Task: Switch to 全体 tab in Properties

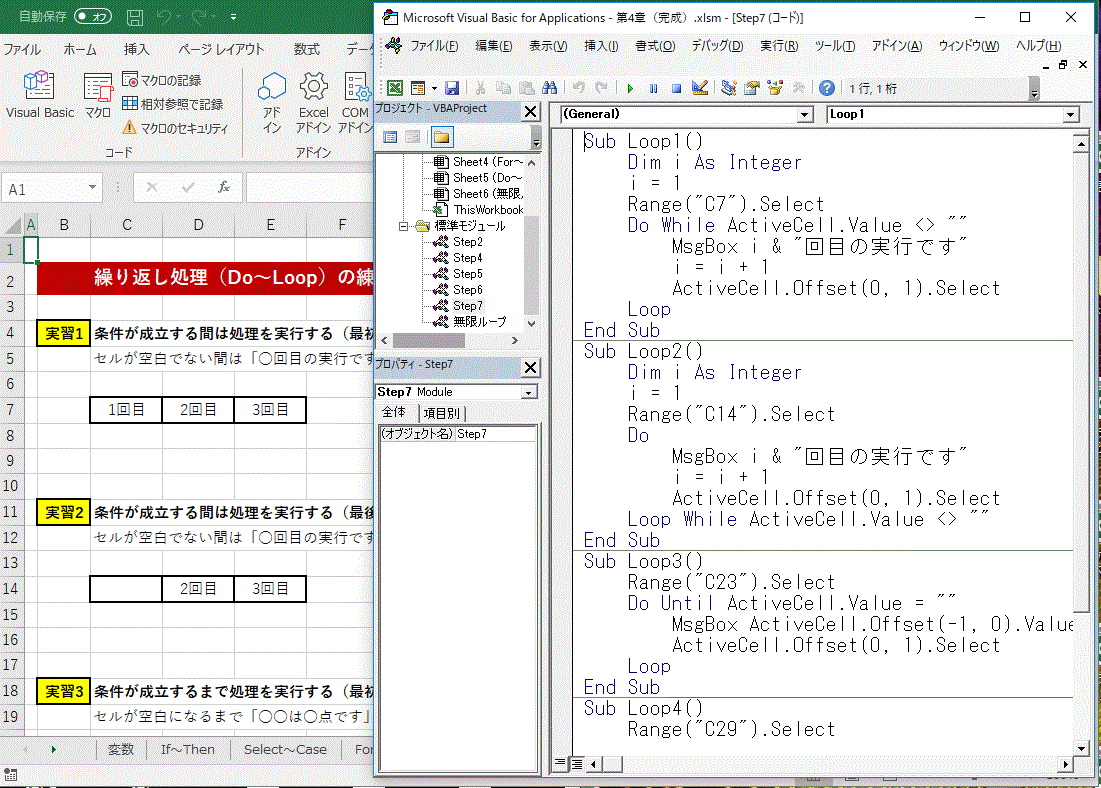Action: click(394, 413)
